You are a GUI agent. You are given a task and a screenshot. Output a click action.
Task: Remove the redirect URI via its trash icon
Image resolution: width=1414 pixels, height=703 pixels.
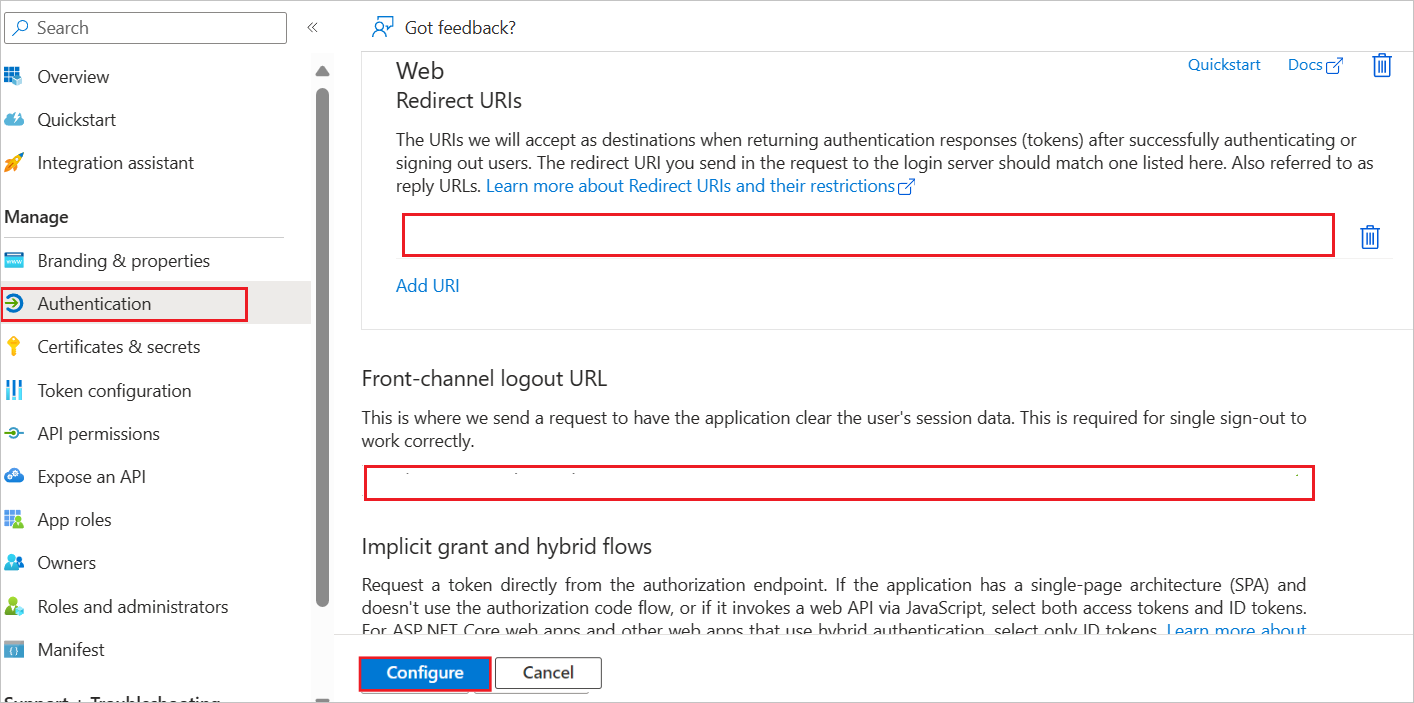(1370, 237)
